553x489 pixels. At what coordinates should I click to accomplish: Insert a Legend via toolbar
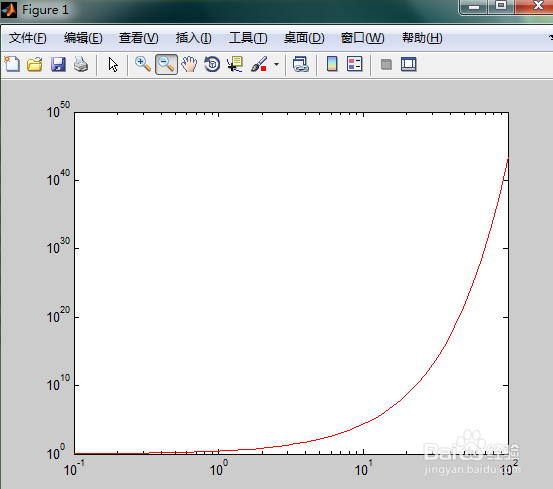[x=355, y=64]
